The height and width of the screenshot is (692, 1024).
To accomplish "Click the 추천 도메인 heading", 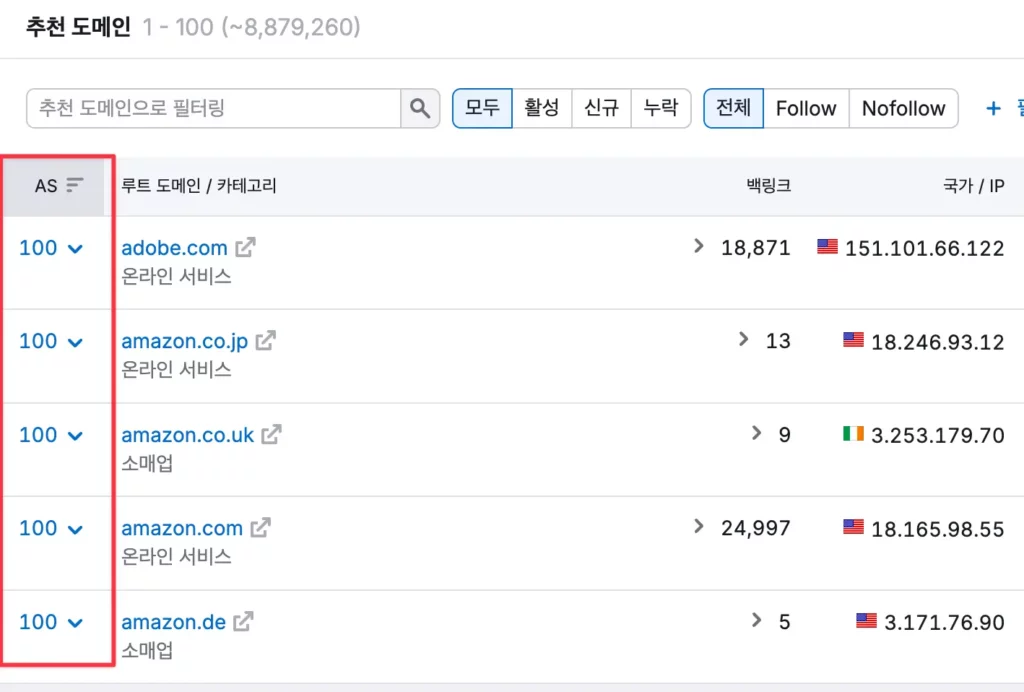I will (78, 27).
